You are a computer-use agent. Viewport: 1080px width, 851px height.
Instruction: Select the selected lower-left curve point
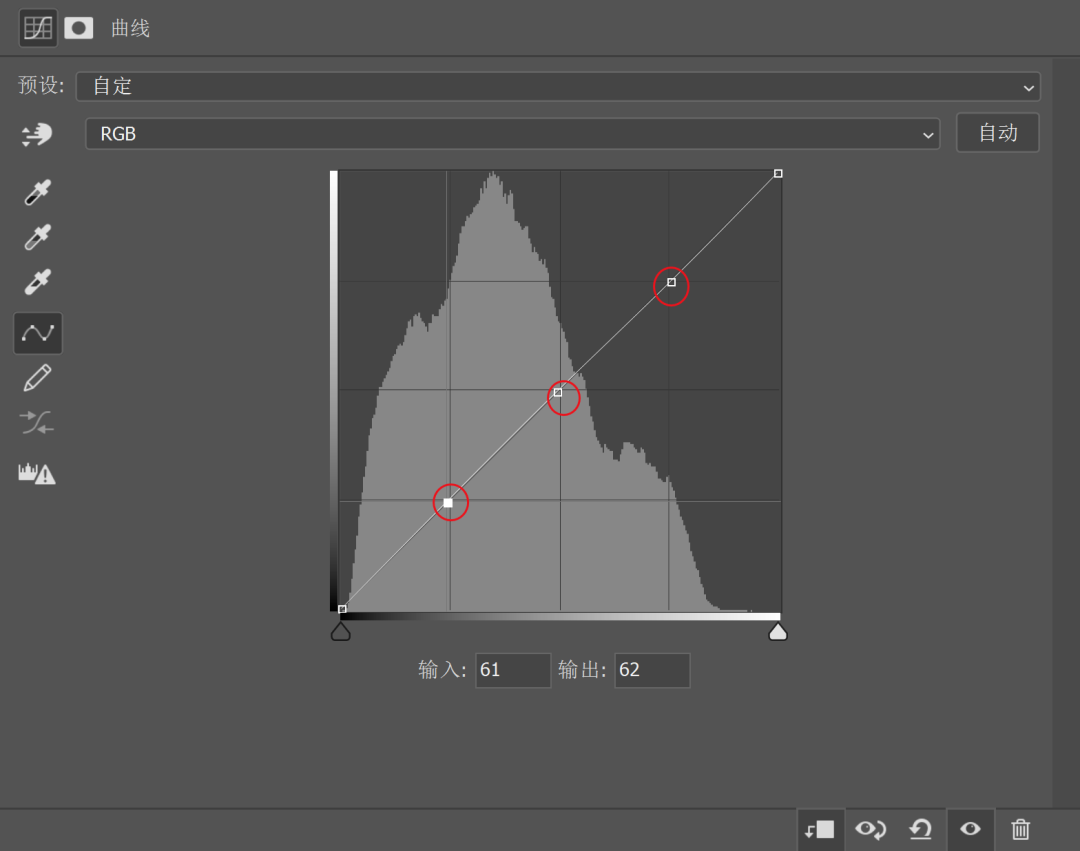(448, 503)
